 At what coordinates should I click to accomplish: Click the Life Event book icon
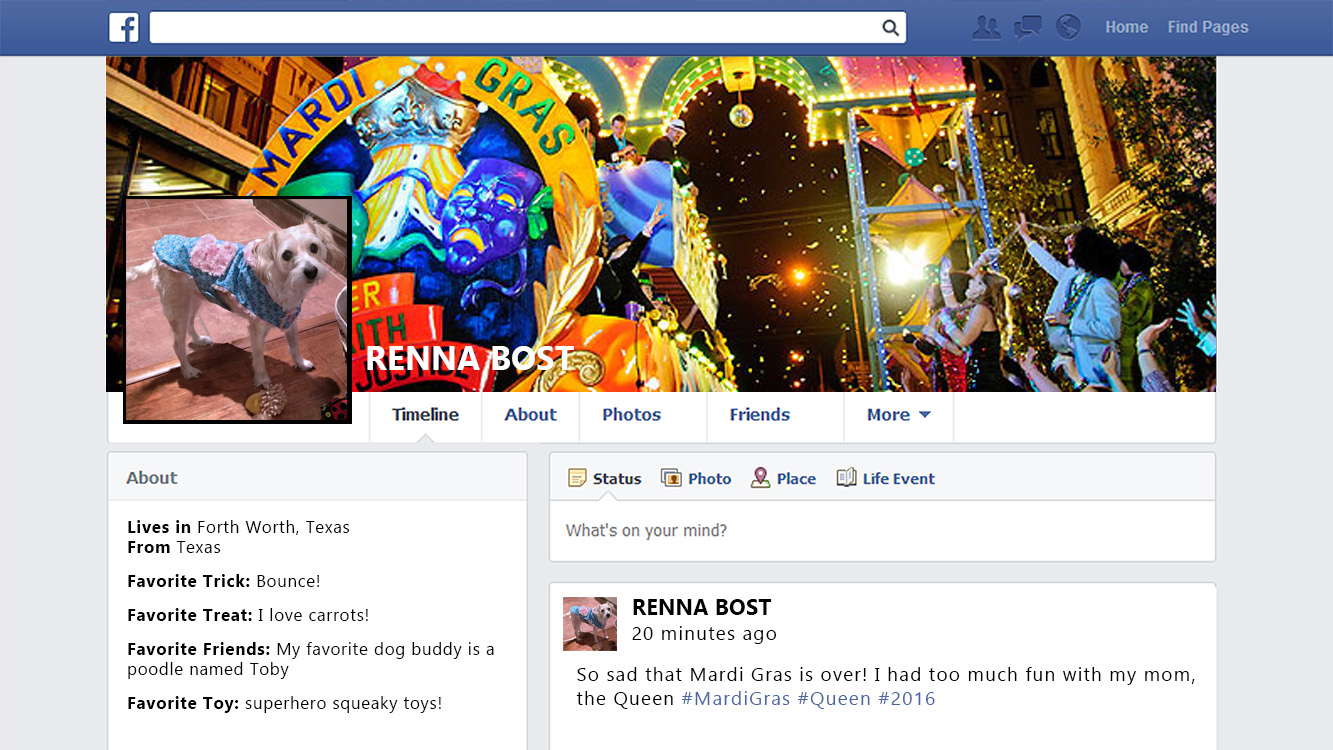847,478
